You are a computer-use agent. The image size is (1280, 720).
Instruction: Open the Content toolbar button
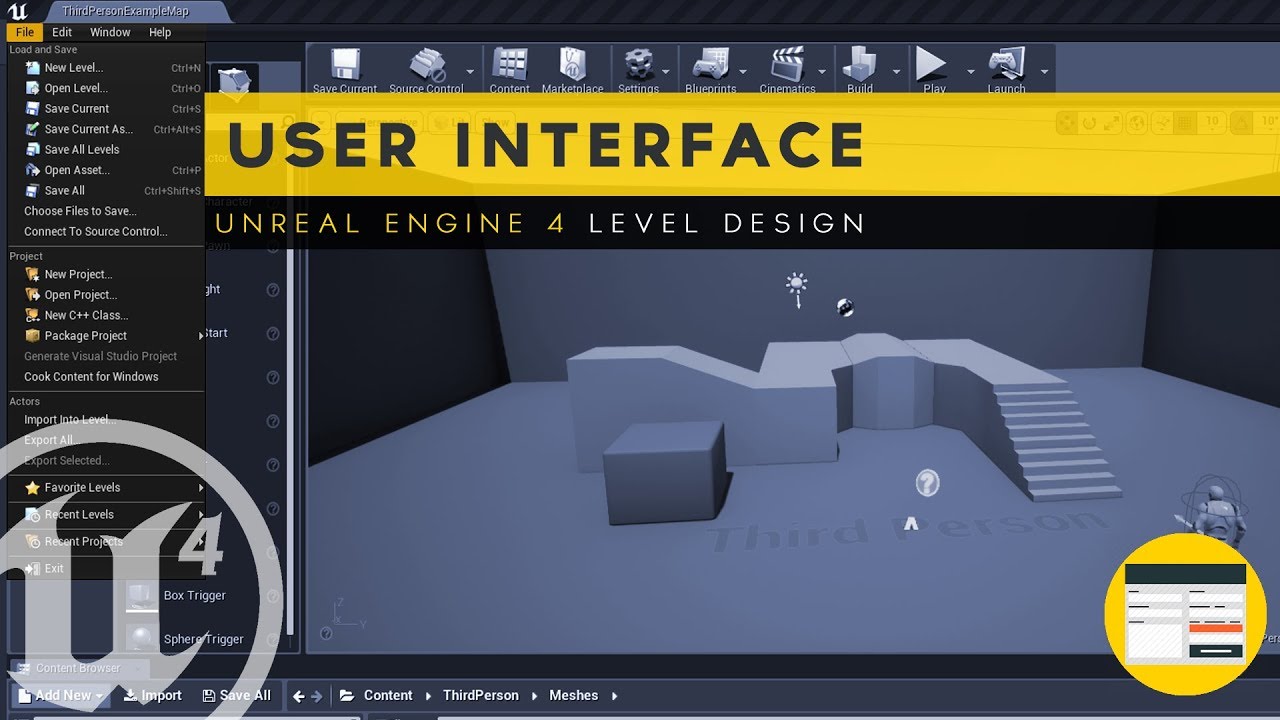[x=510, y=69]
